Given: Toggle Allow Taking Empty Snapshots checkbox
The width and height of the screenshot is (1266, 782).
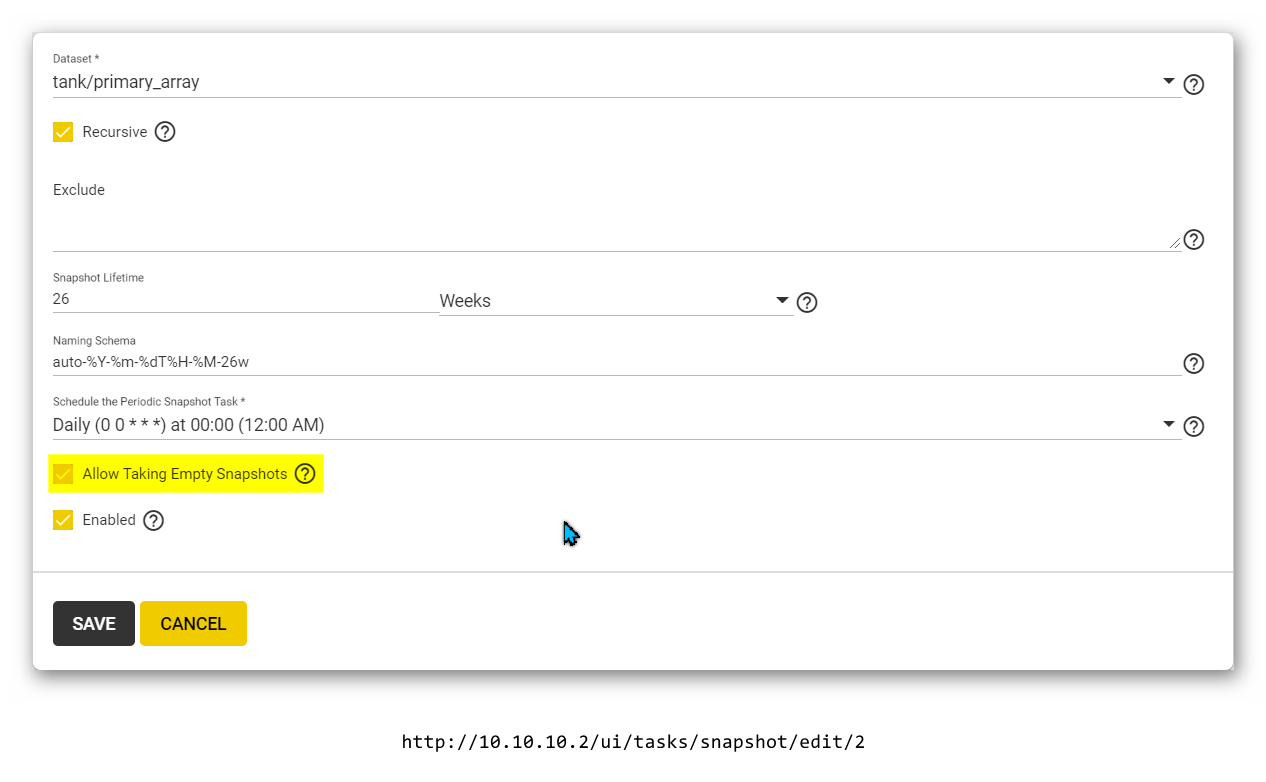Looking at the screenshot, I should (x=63, y=474).
